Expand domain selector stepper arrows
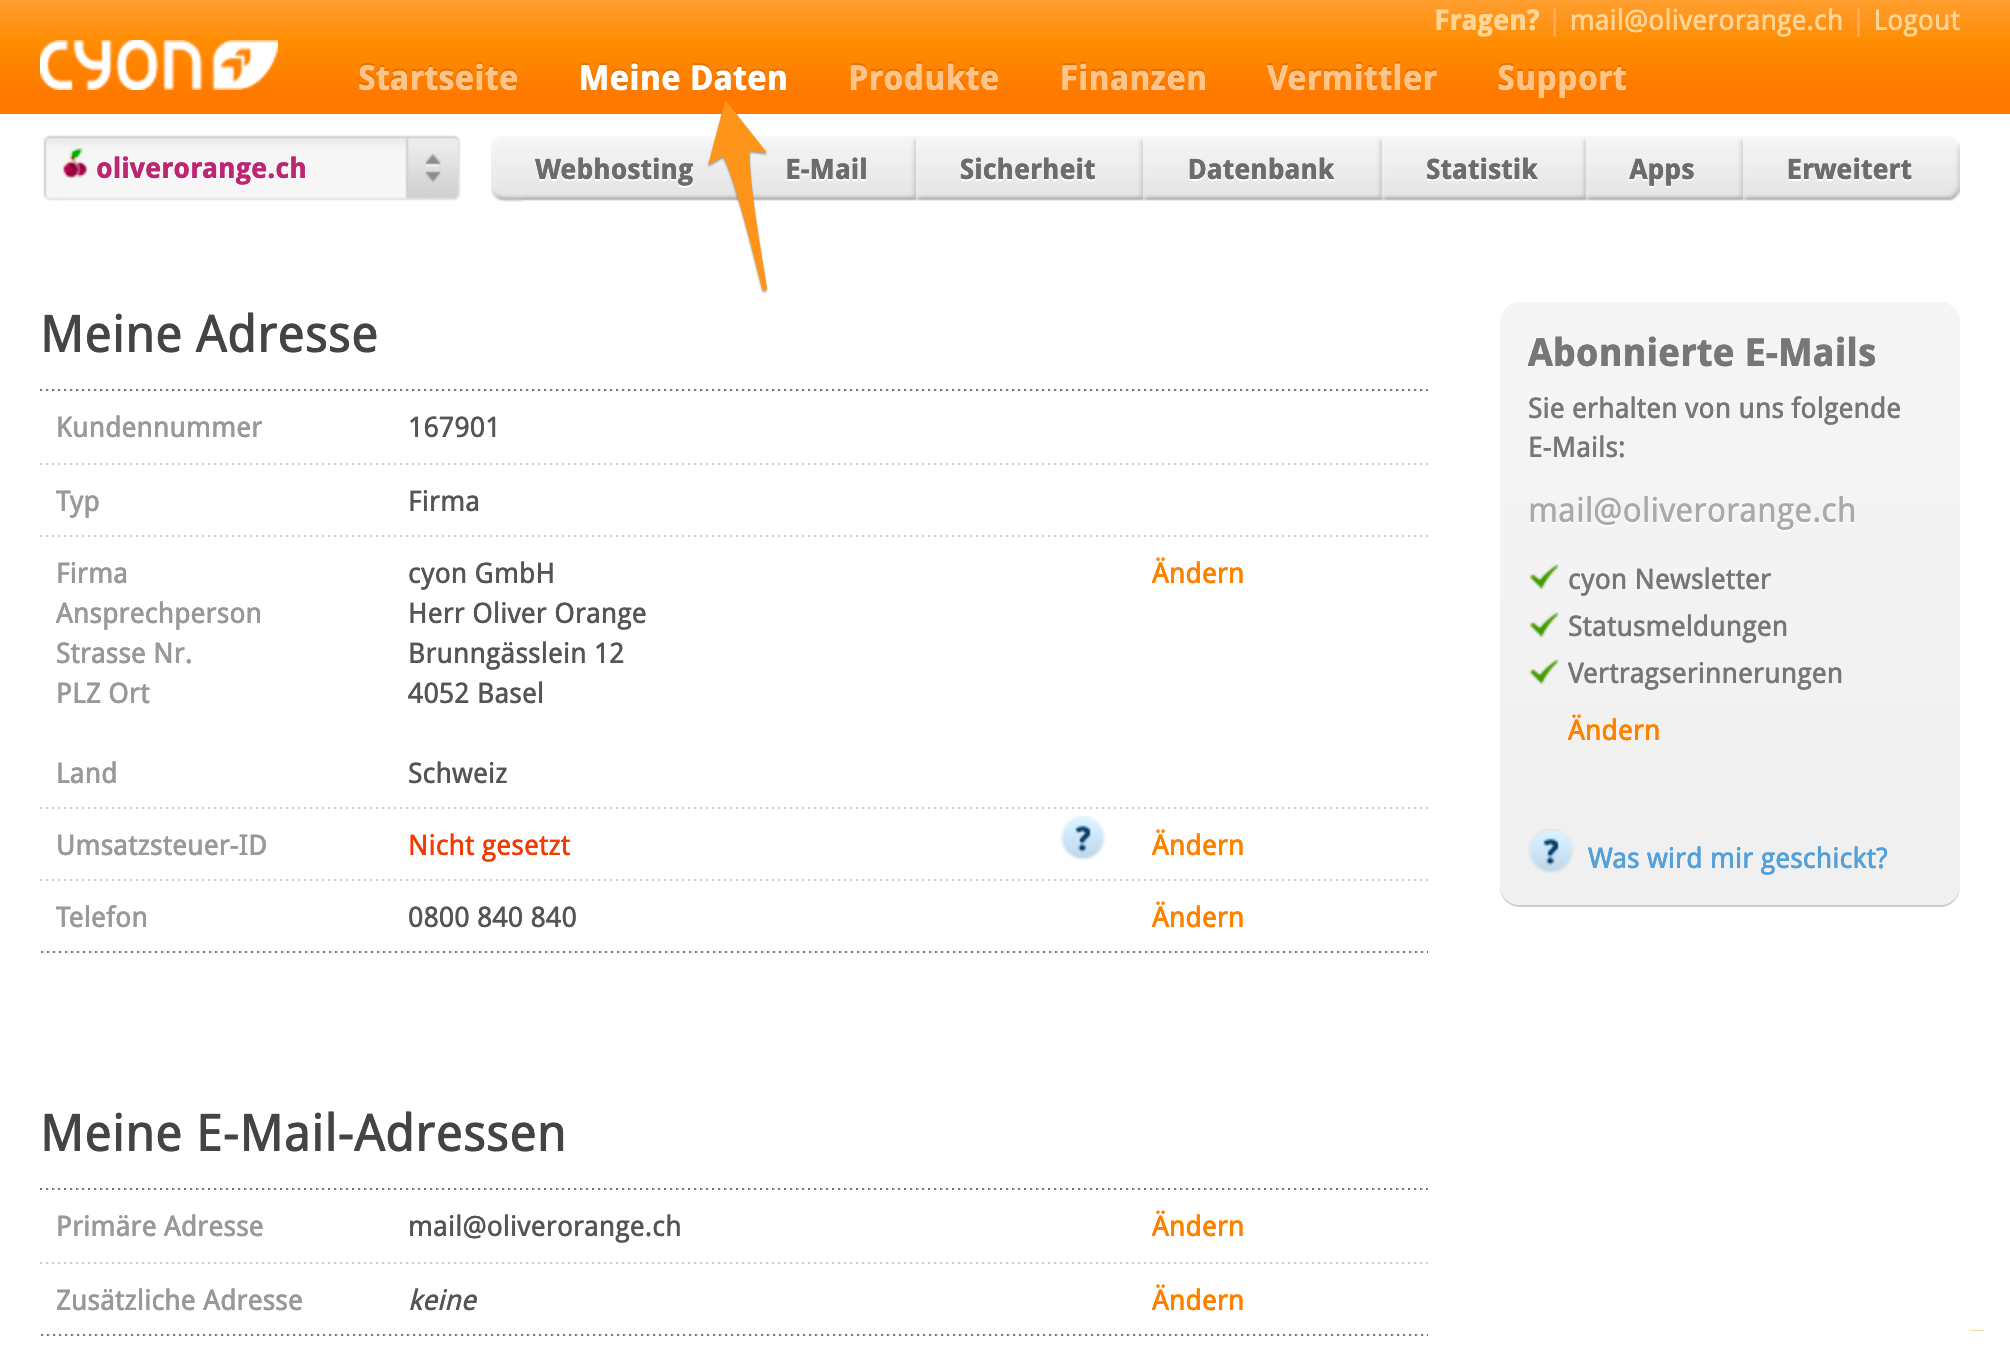 click(432, 168)
